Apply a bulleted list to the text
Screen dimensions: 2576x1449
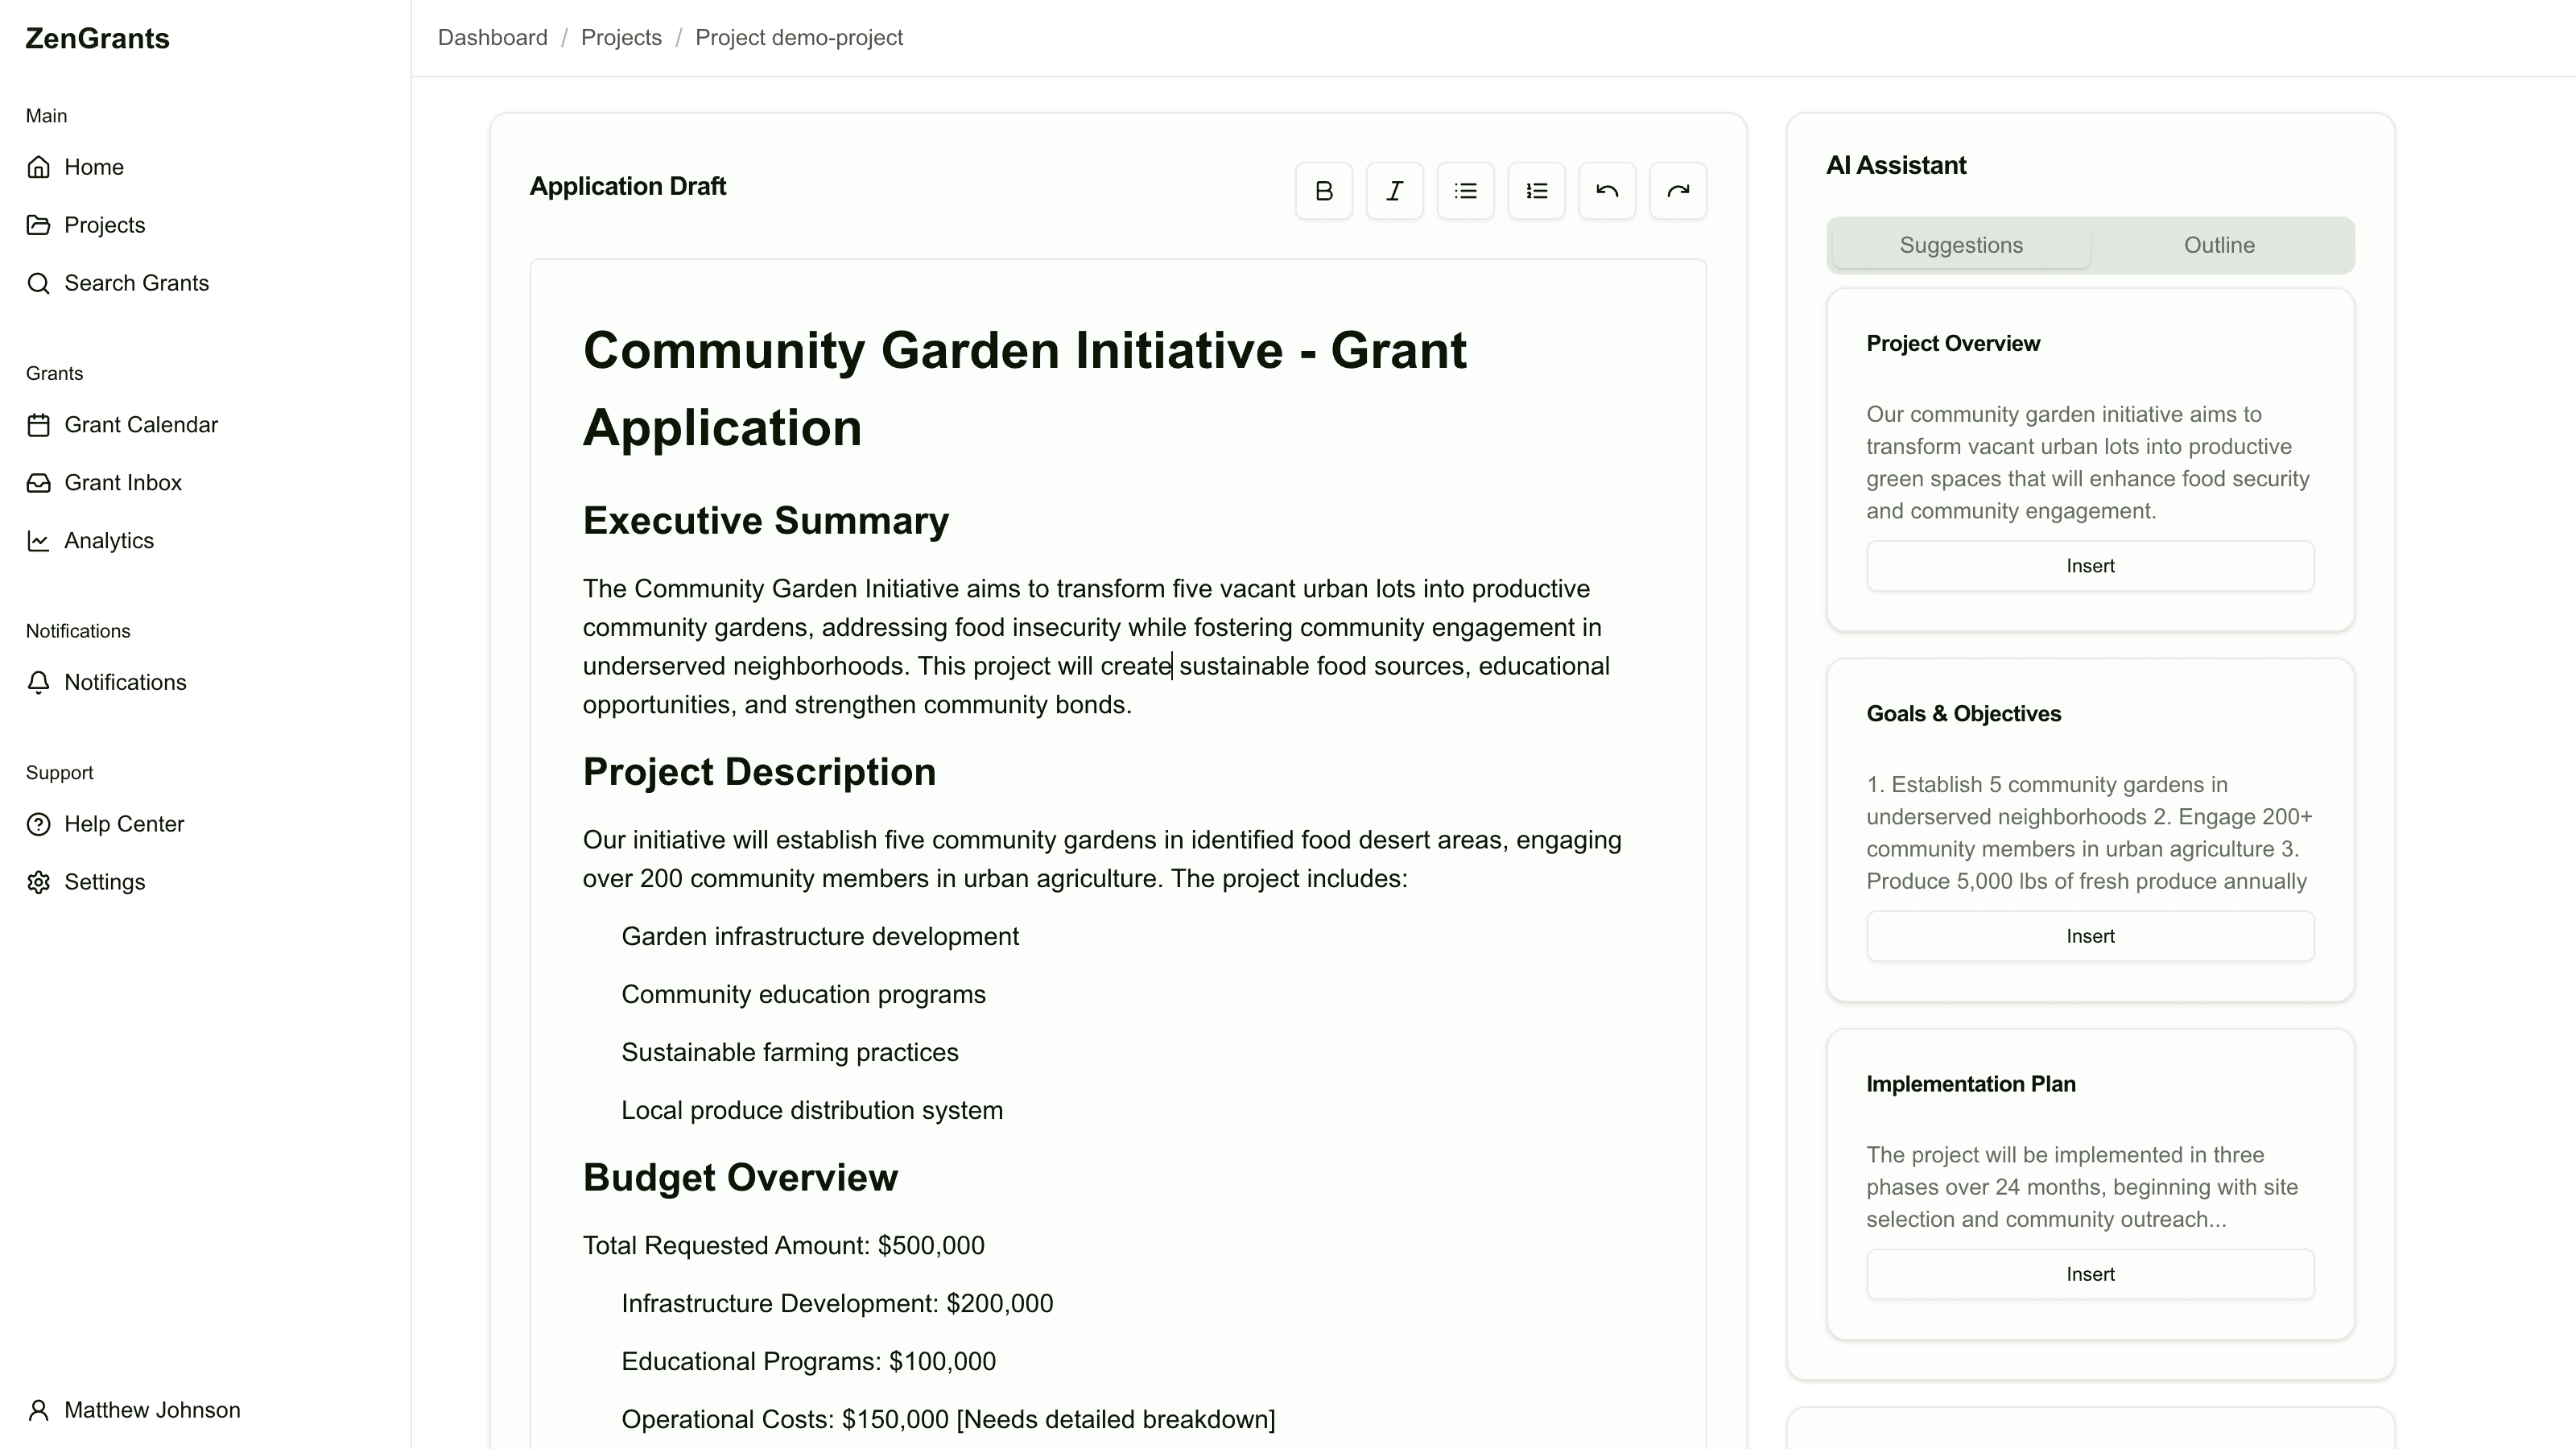point(1465,190)
